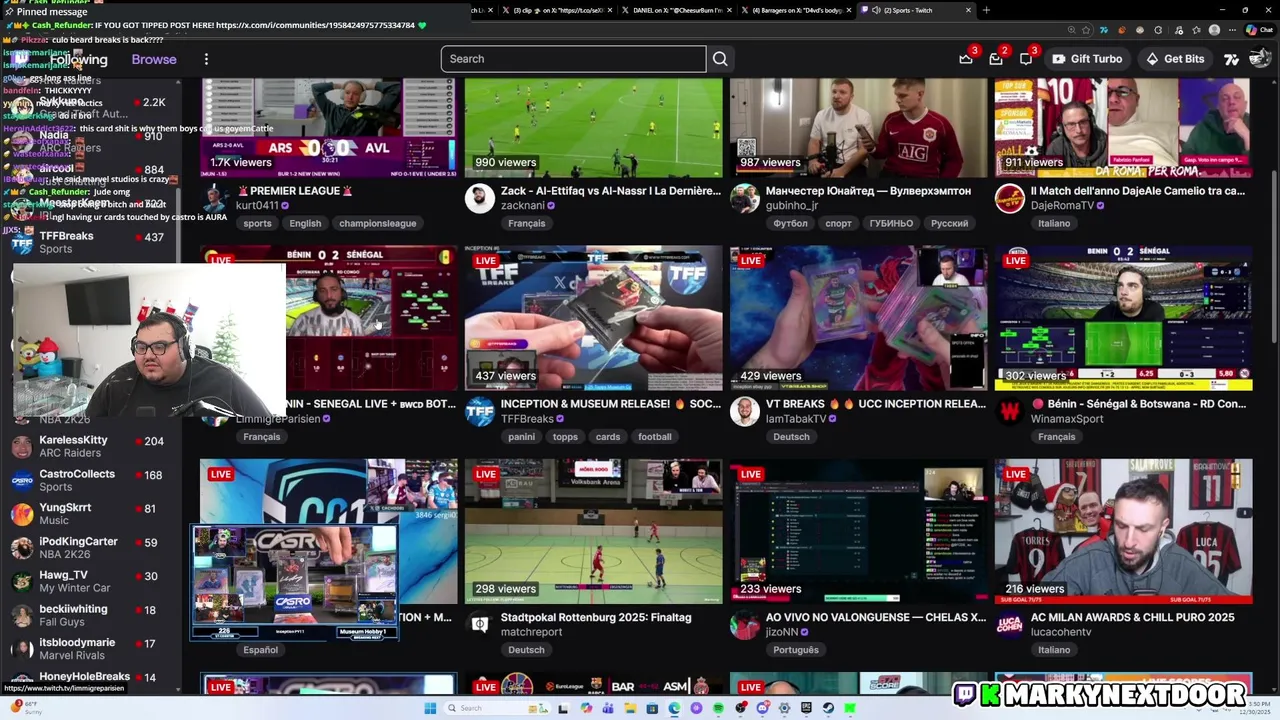This screenshot has width=1280, height=720.
Task: Open the Stadtpokal Rottenburg 298 viewers thumbnail
Action: 593,531
